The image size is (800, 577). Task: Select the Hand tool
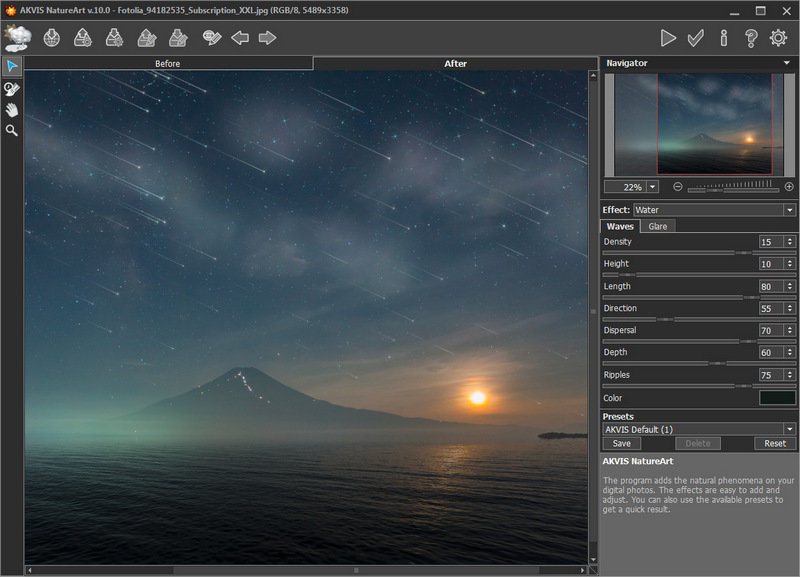(x=12, y=109)
